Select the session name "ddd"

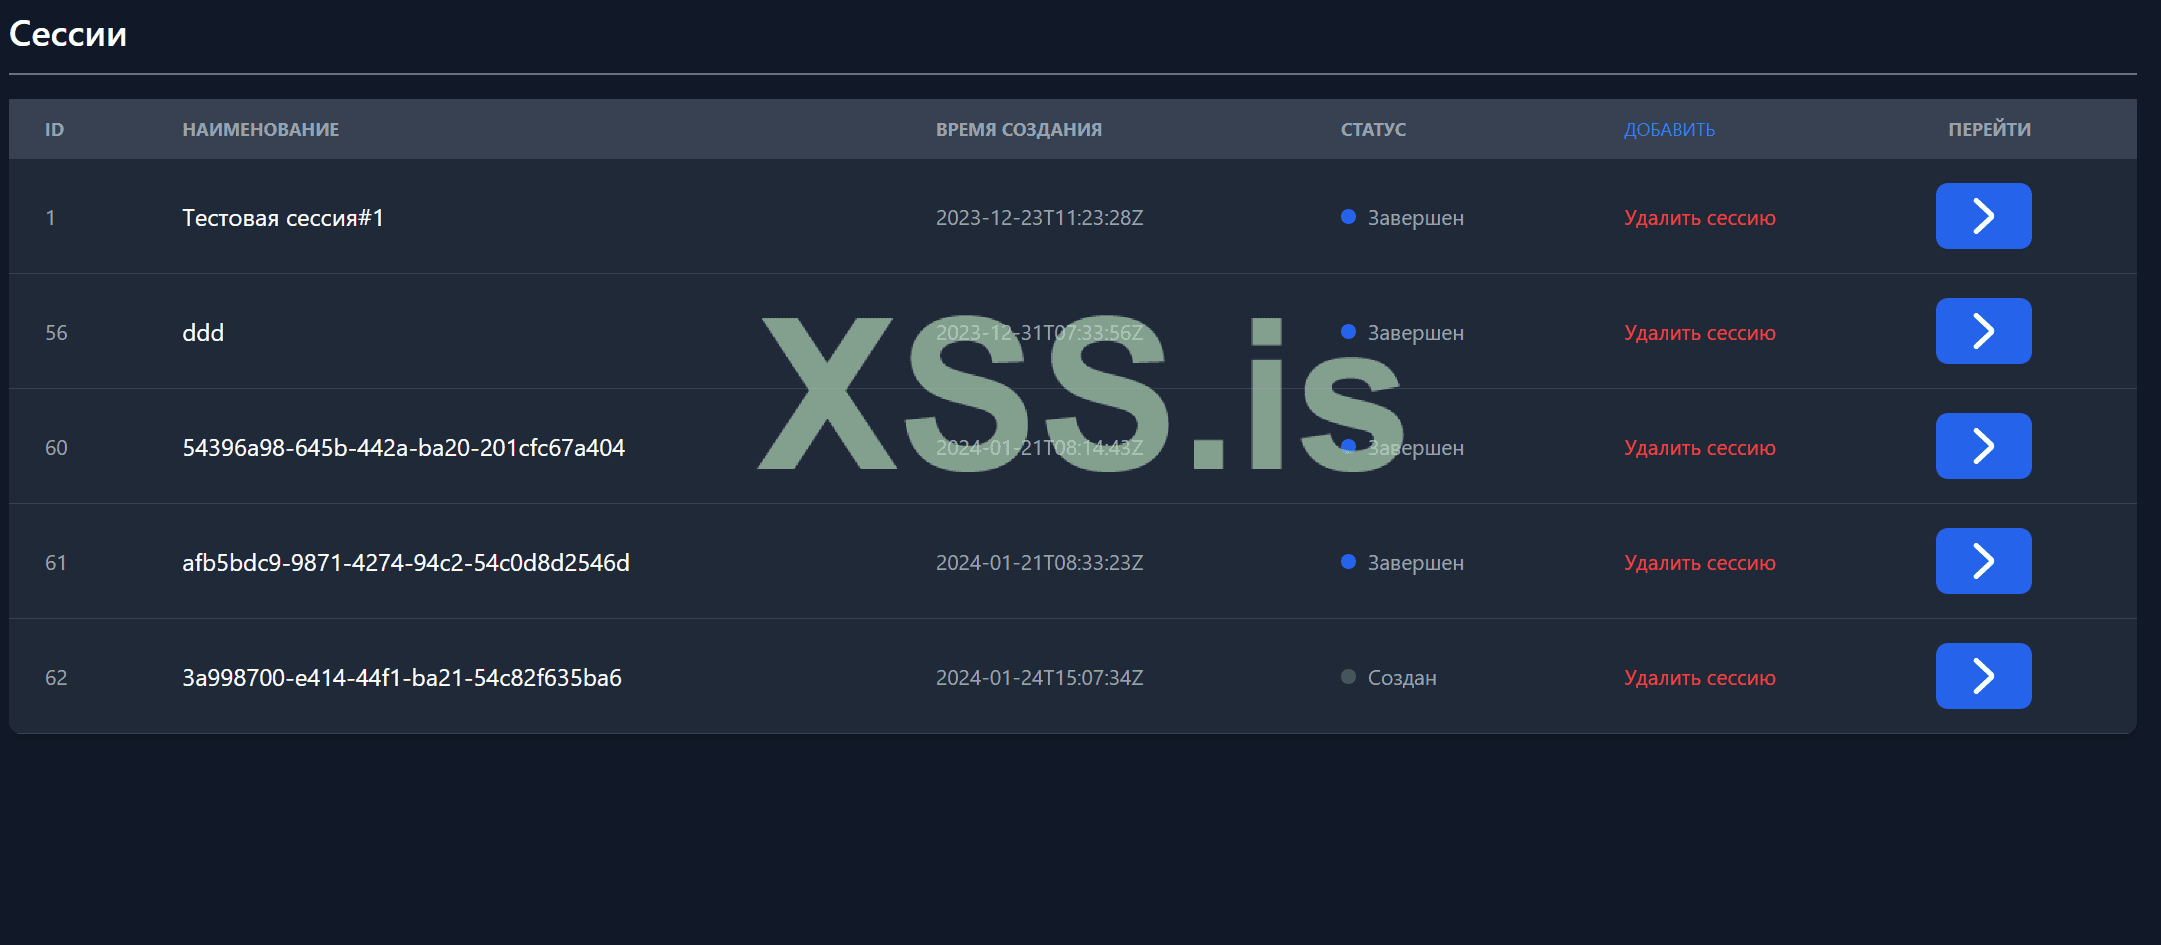pyautogui.click(x=203, y=333)
